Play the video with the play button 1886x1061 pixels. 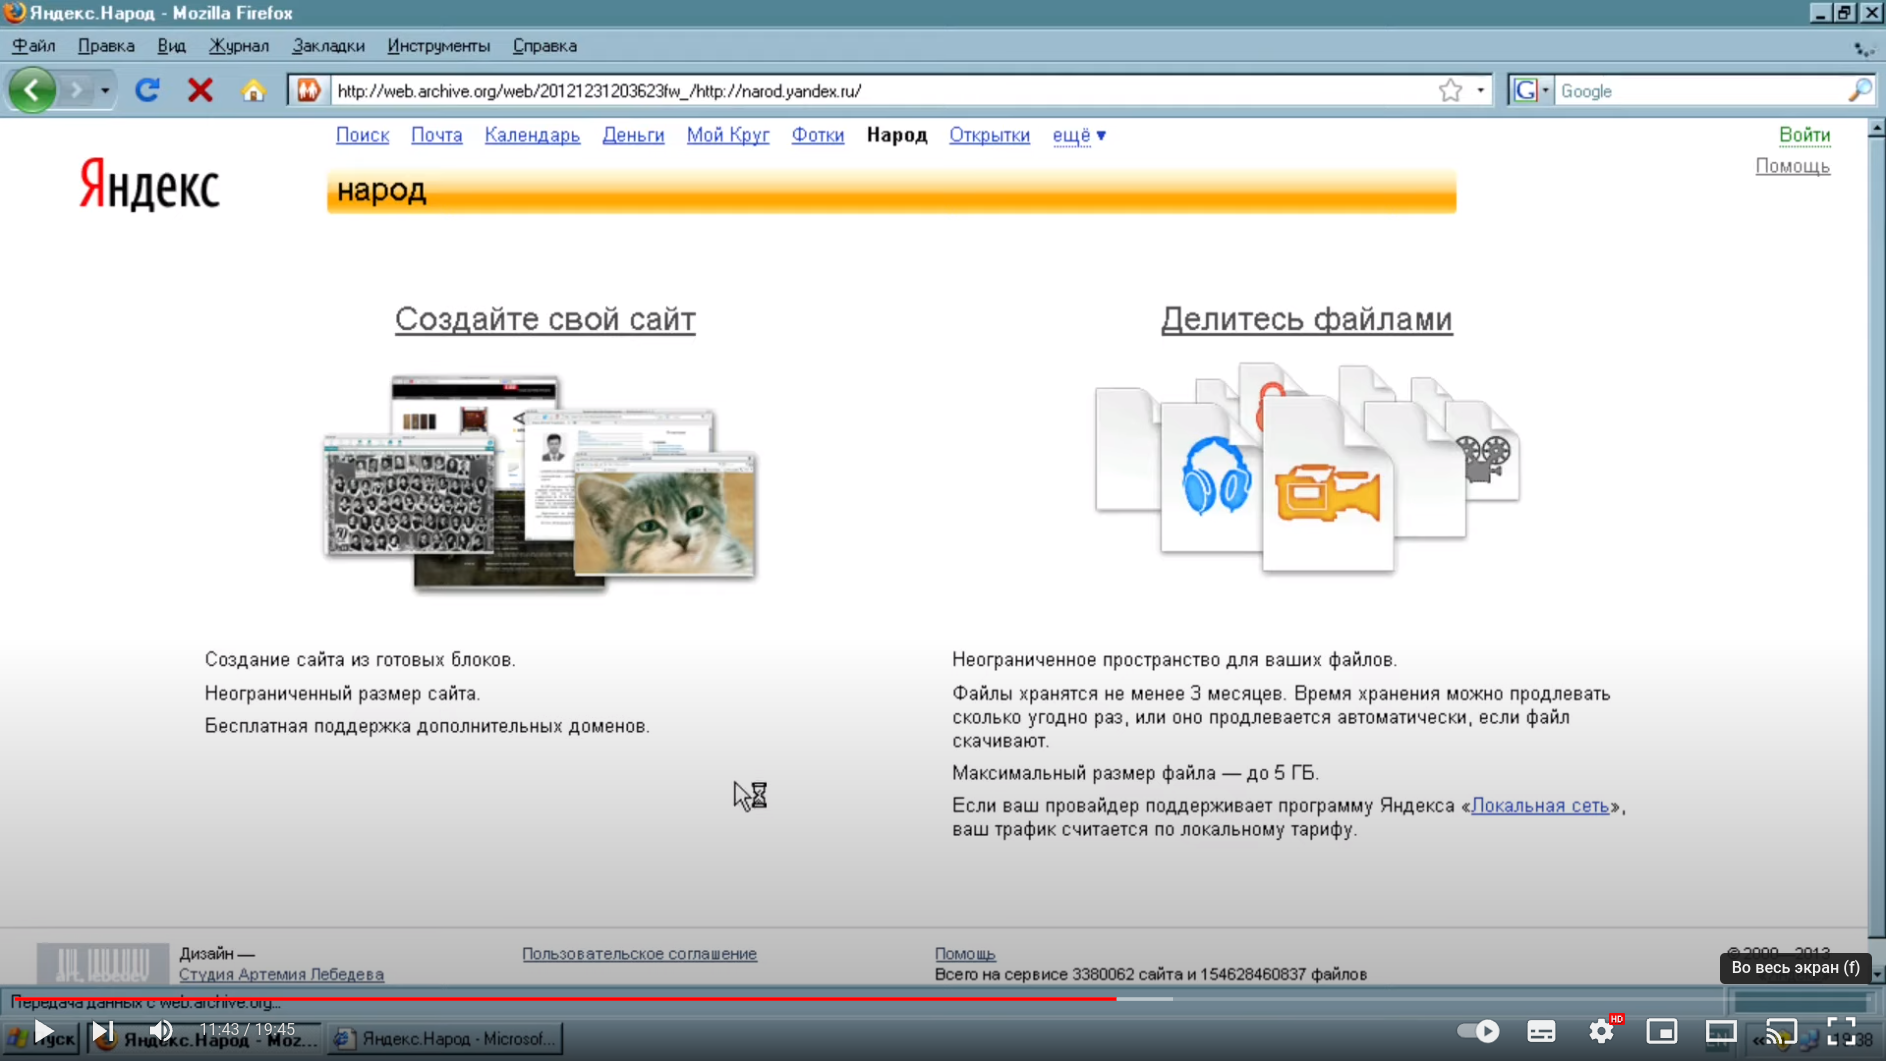(43, 1030)
